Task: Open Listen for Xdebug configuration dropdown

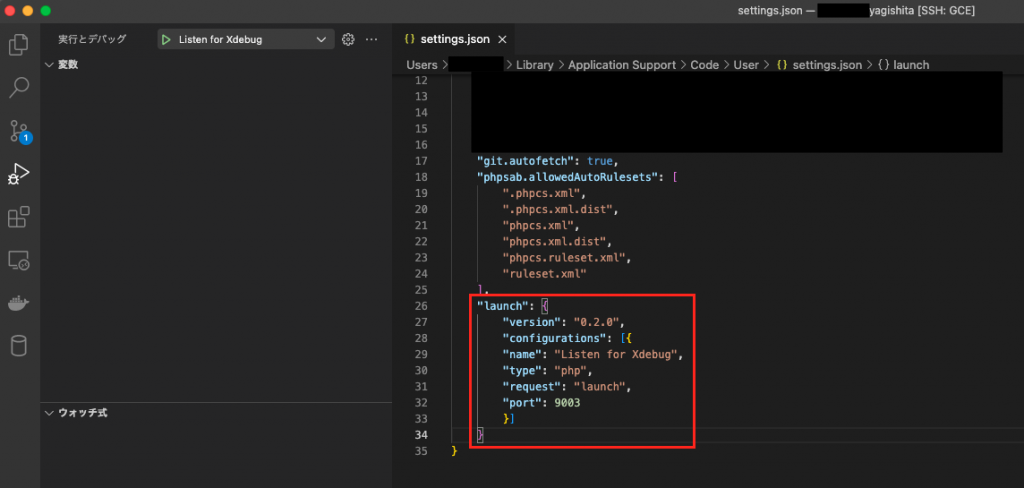Action: coord(321,39)
